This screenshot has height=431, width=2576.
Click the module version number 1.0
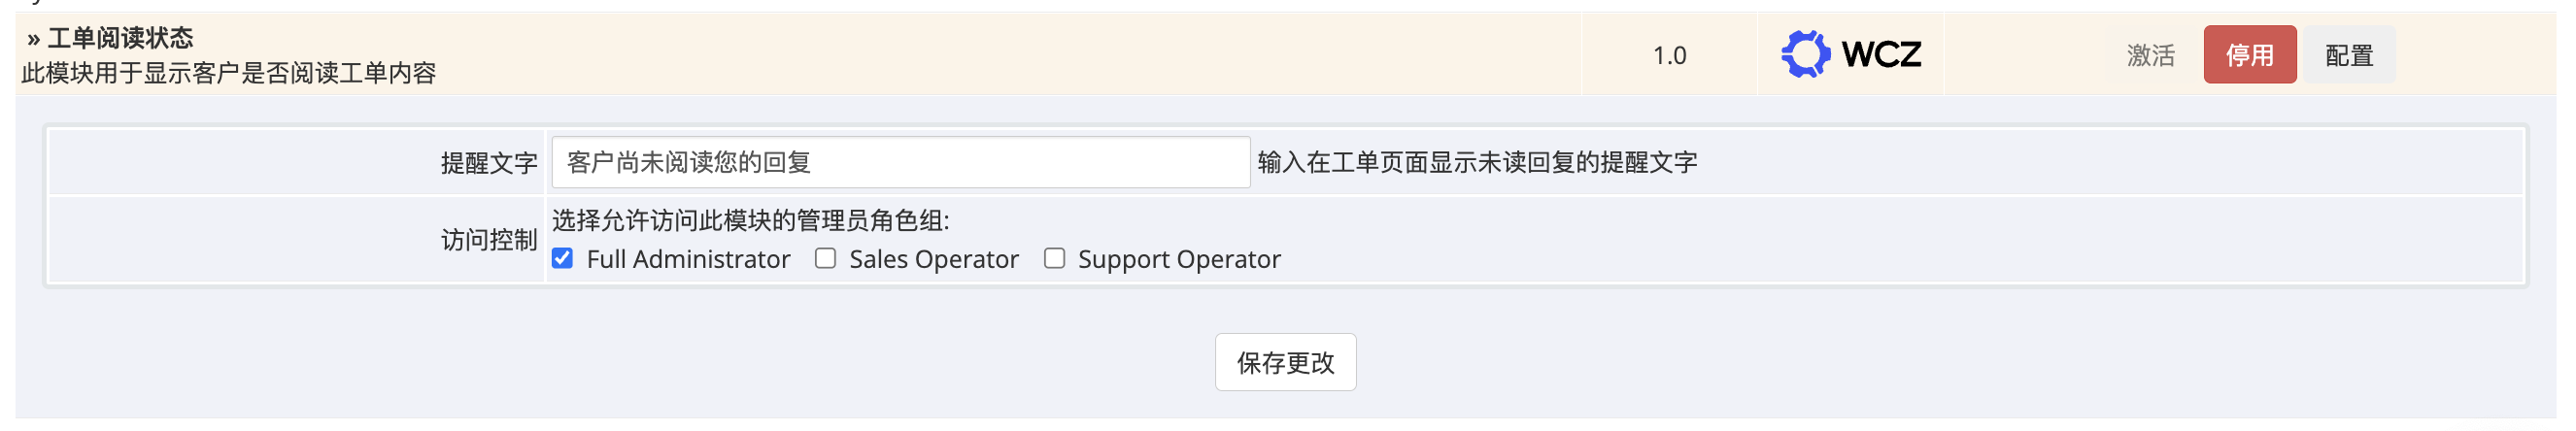[x=1669, y=55]
